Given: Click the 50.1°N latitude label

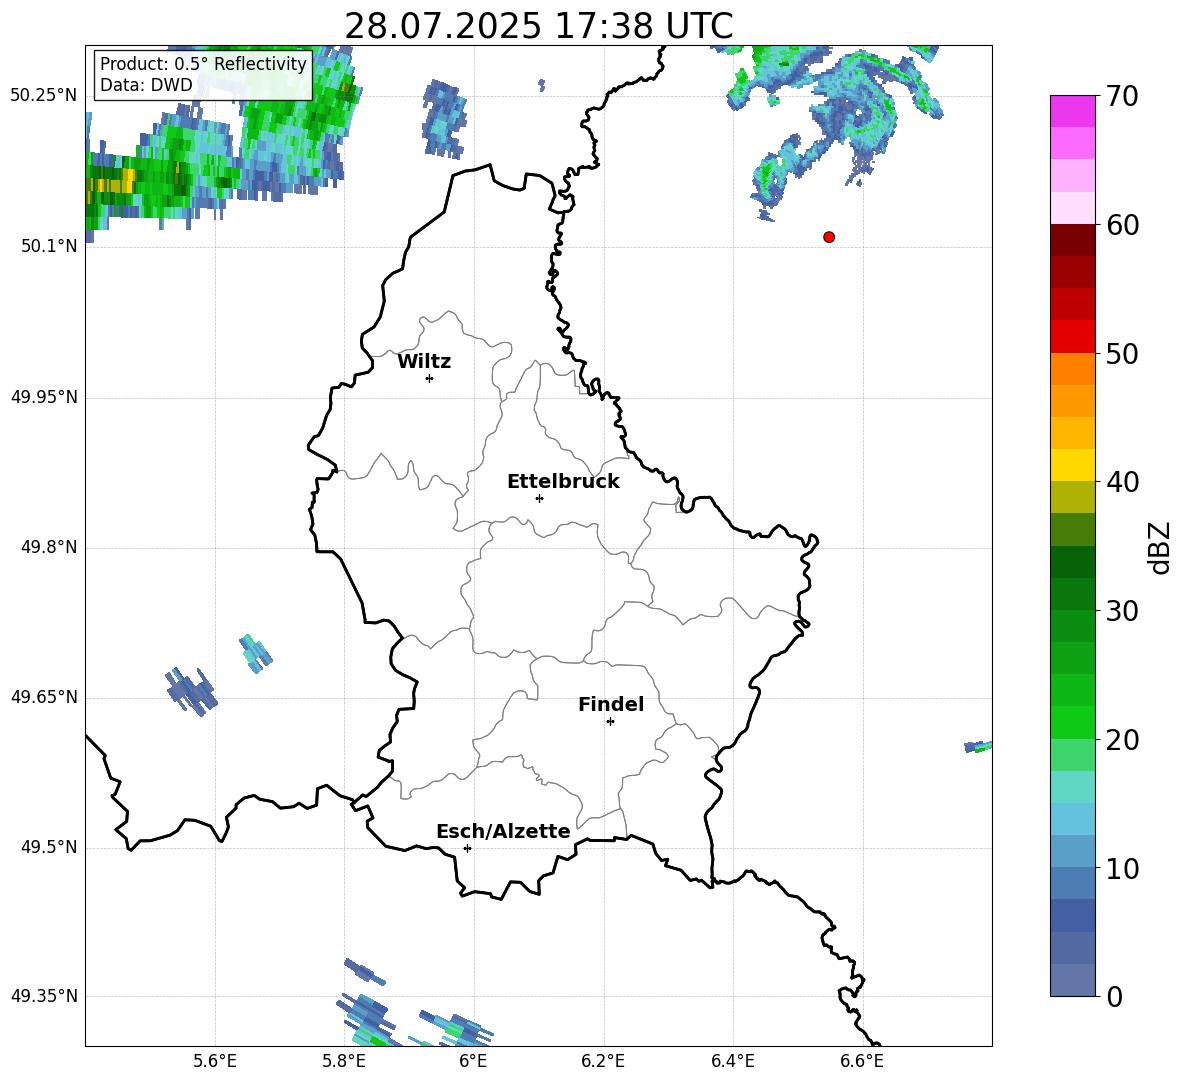Looking at the screenshot, I should [49, 246].
